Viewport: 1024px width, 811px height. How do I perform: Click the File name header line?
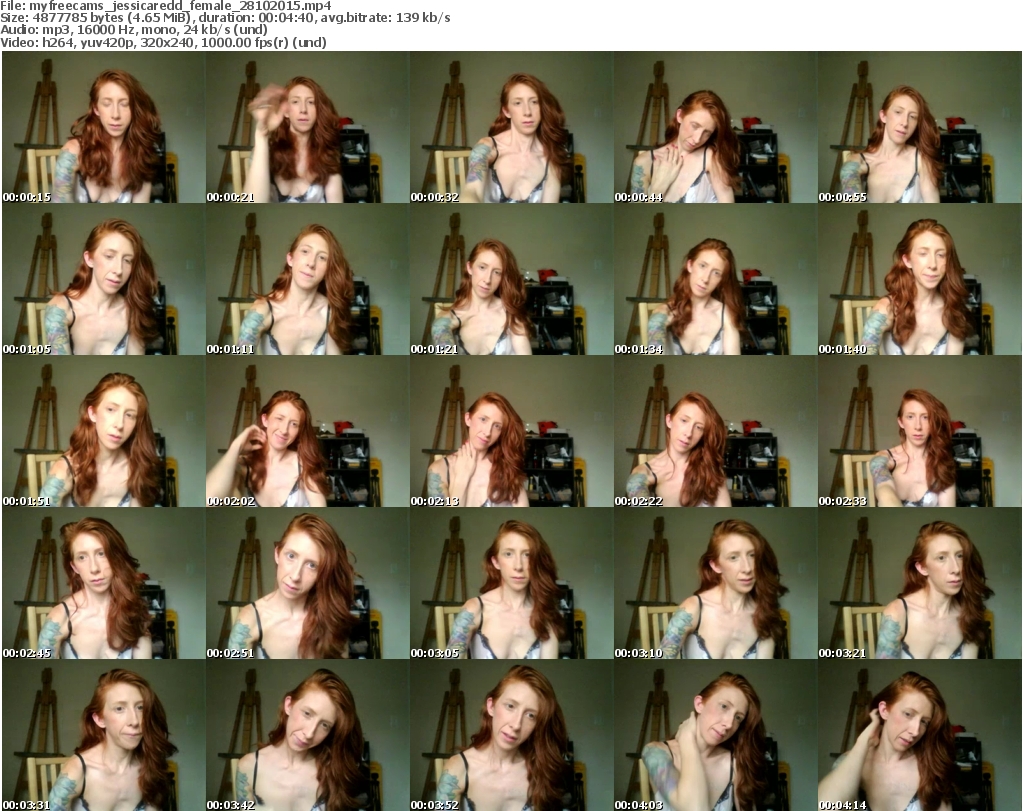[x=166, y=6]
